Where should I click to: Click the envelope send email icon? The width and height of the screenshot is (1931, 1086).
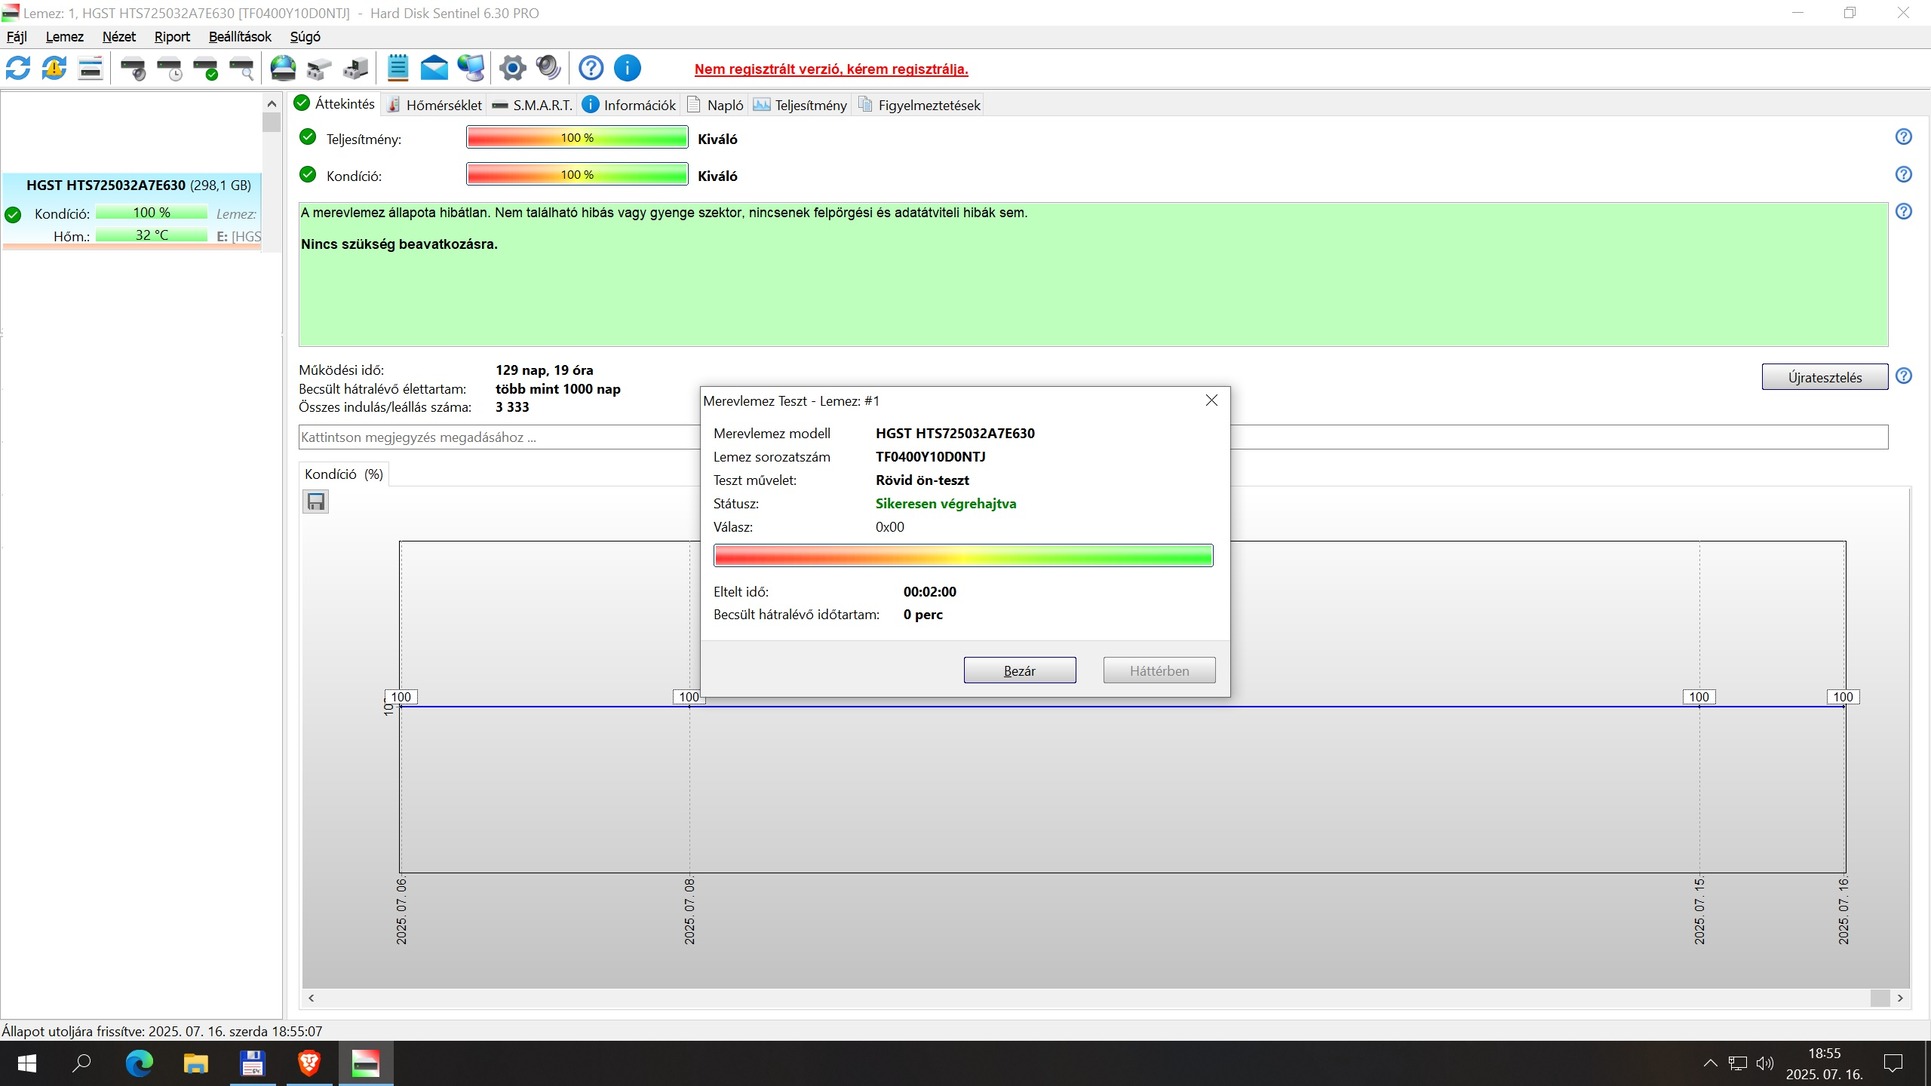434,68
